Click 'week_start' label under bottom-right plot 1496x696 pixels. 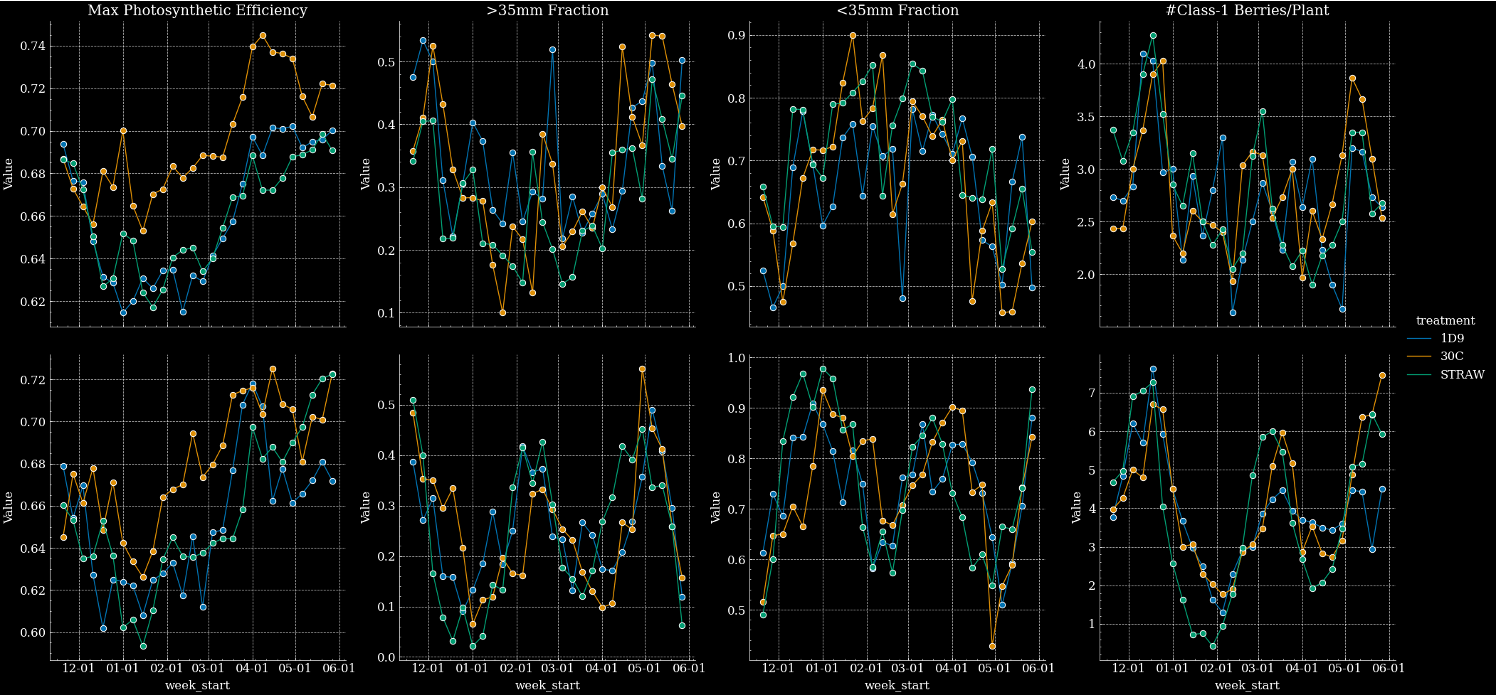(1246, 686)
